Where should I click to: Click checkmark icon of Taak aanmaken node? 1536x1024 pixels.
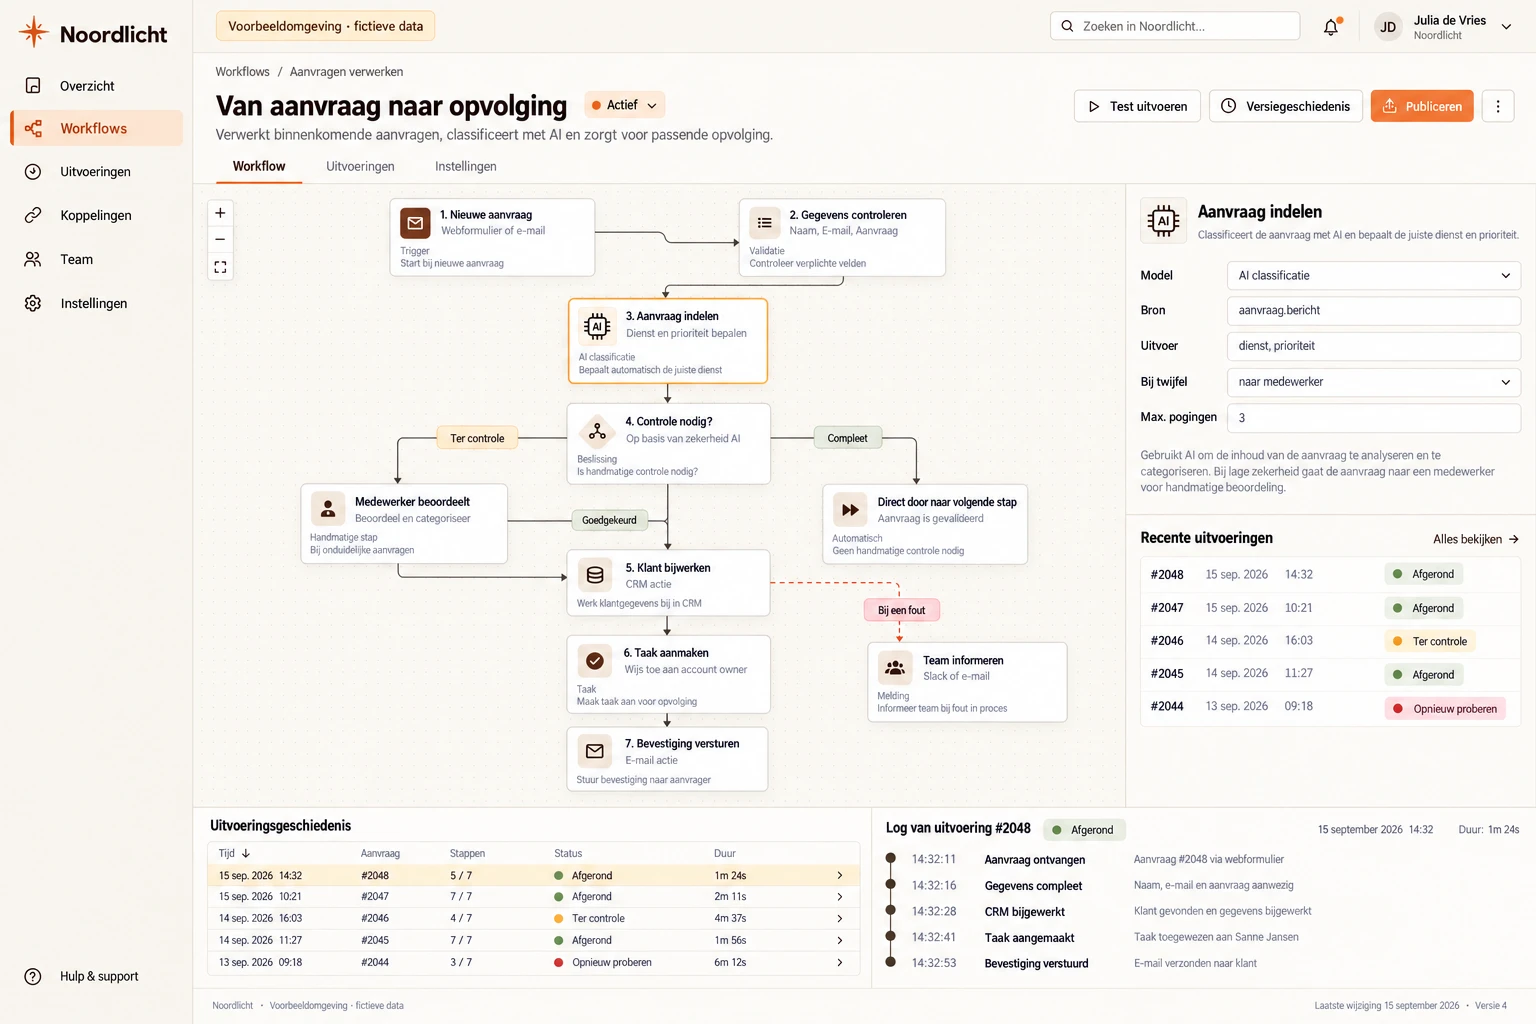595,661
